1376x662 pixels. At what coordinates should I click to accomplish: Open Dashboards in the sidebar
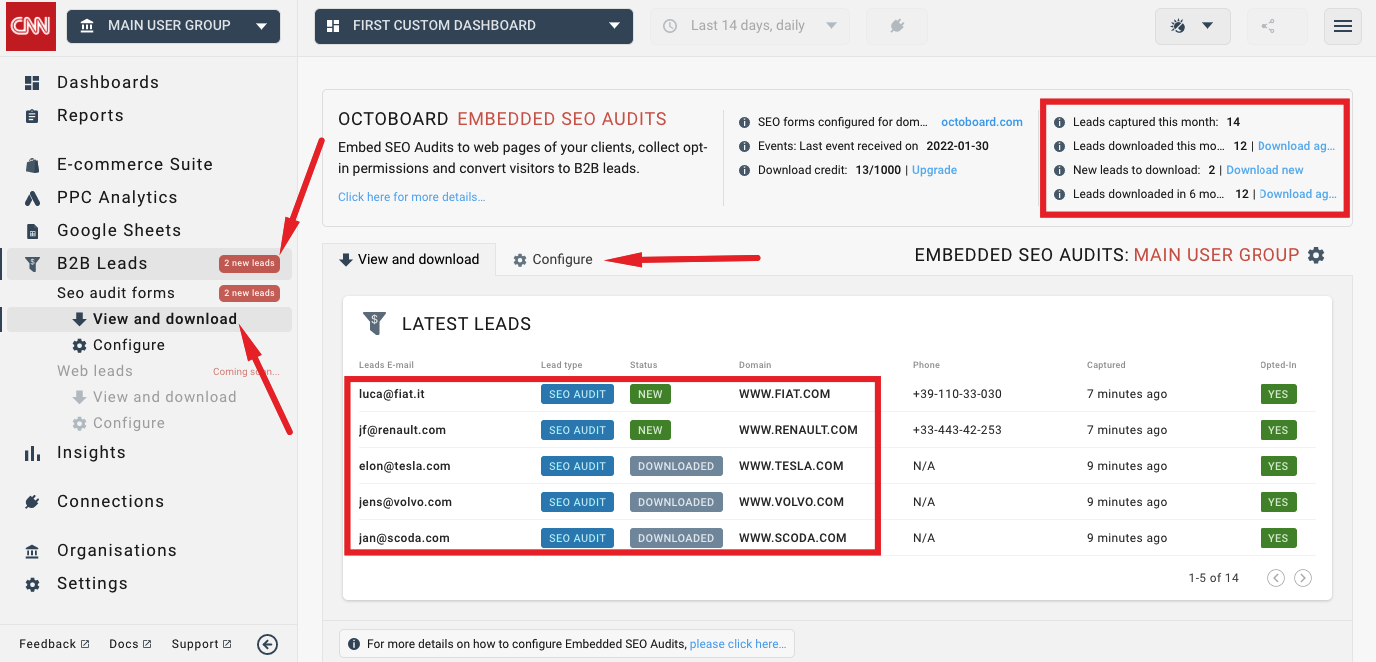point(108,82)
